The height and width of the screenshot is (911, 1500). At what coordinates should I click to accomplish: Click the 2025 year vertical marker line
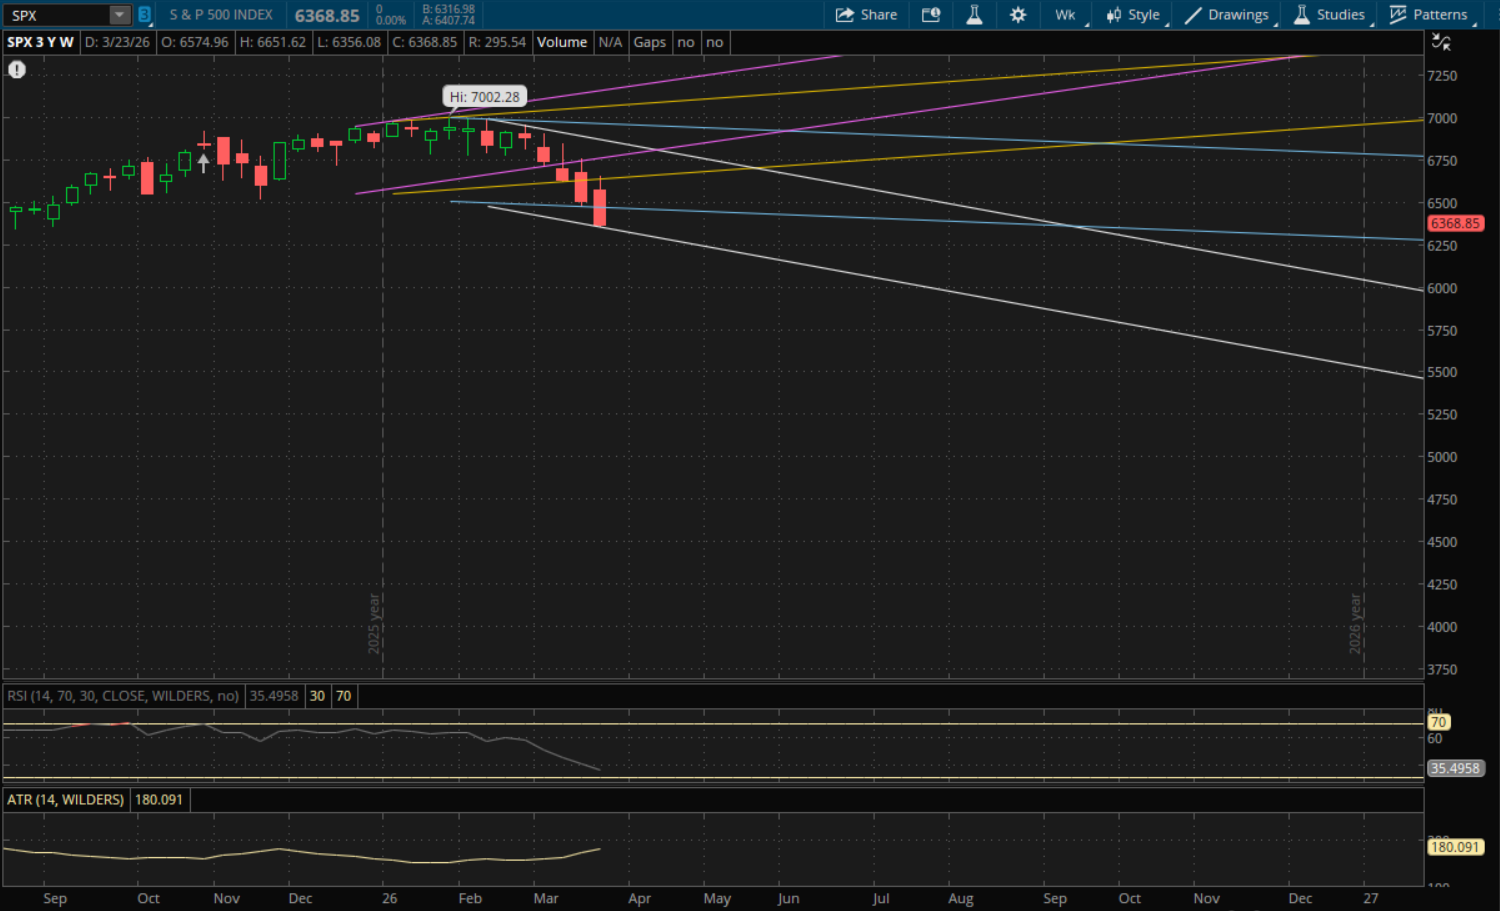[x=383, y=400]
